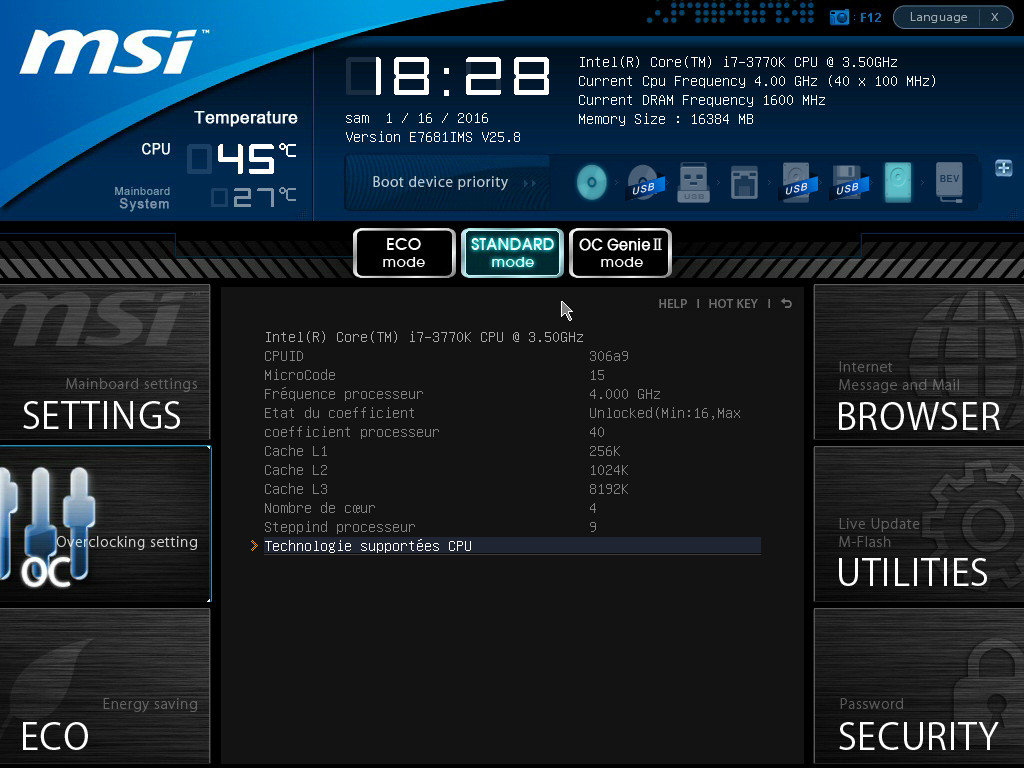The width and height of the screenshot is (1024, 768).
Task: Select STANDARD mode
Action: tap(512, 253)
